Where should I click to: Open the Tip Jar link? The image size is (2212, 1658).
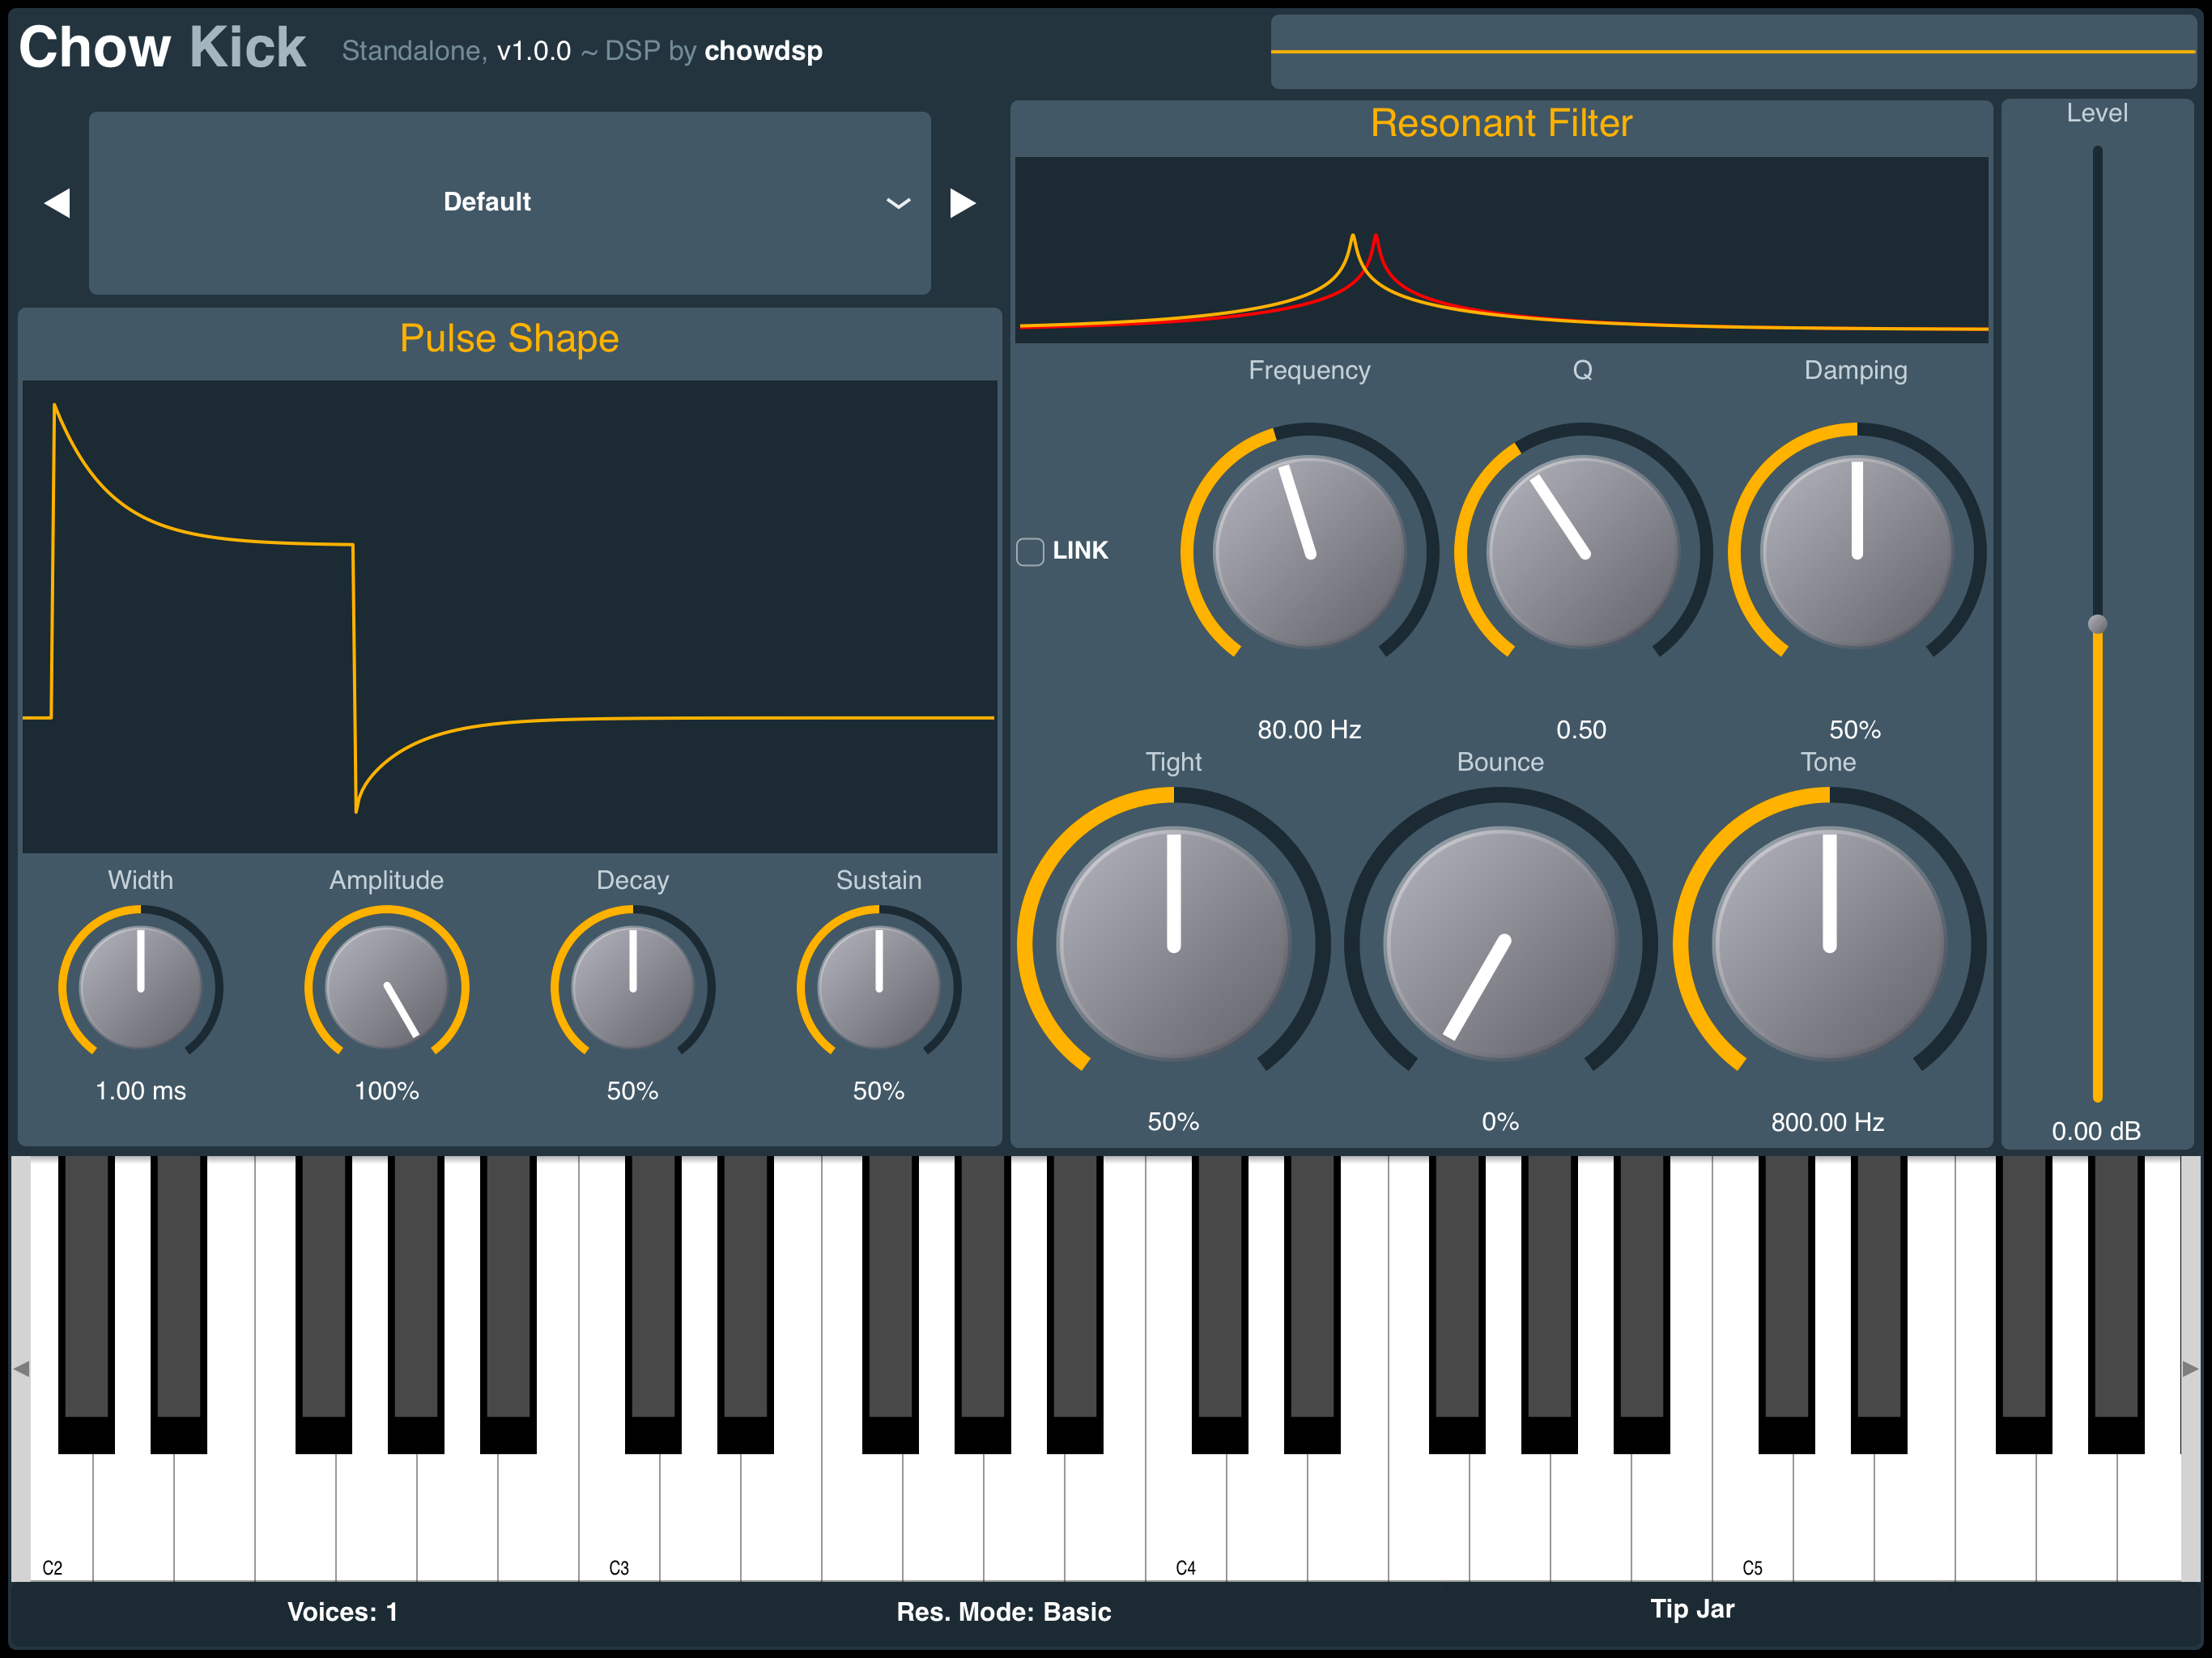1692,1609
